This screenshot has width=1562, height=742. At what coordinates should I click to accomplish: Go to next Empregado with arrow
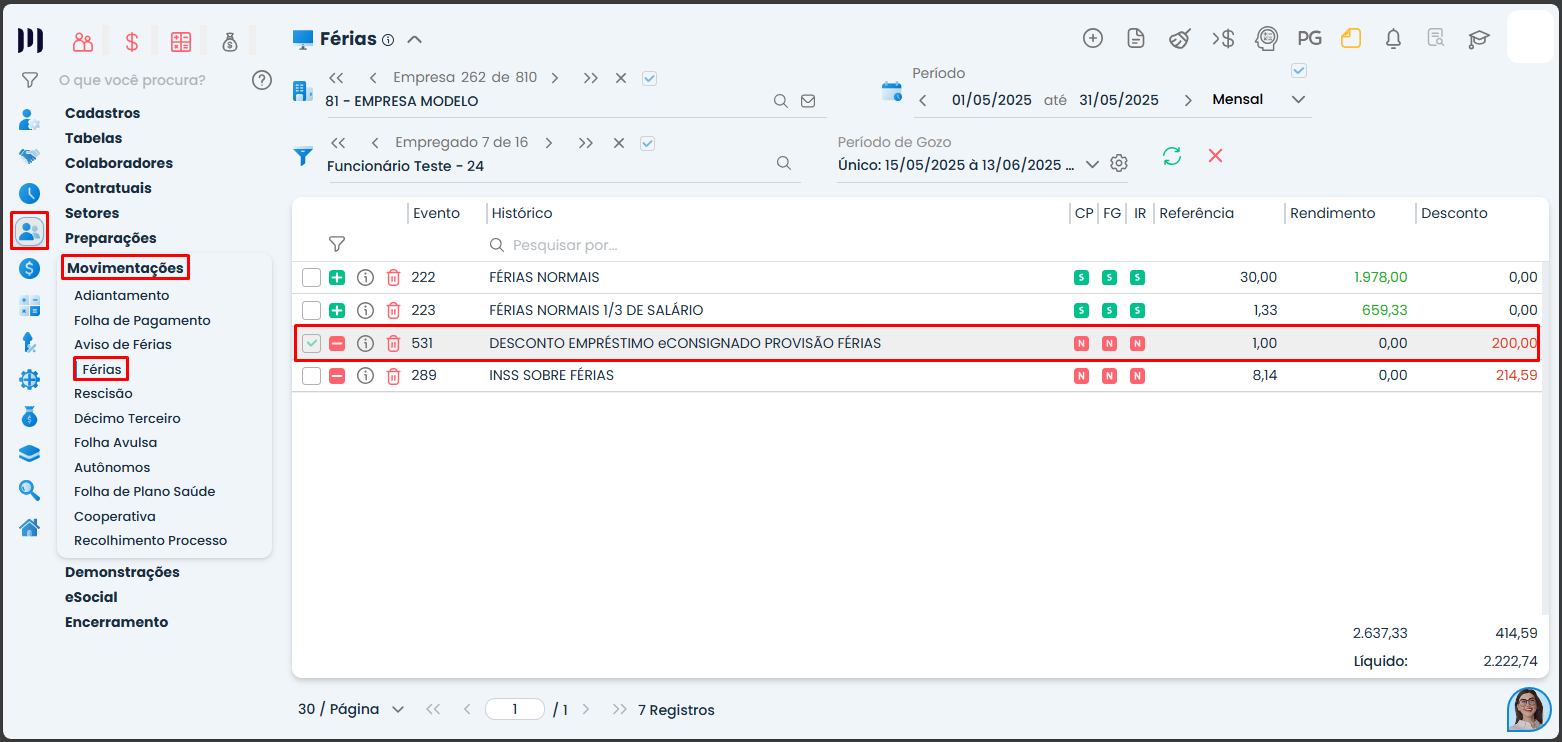(553, 143)
